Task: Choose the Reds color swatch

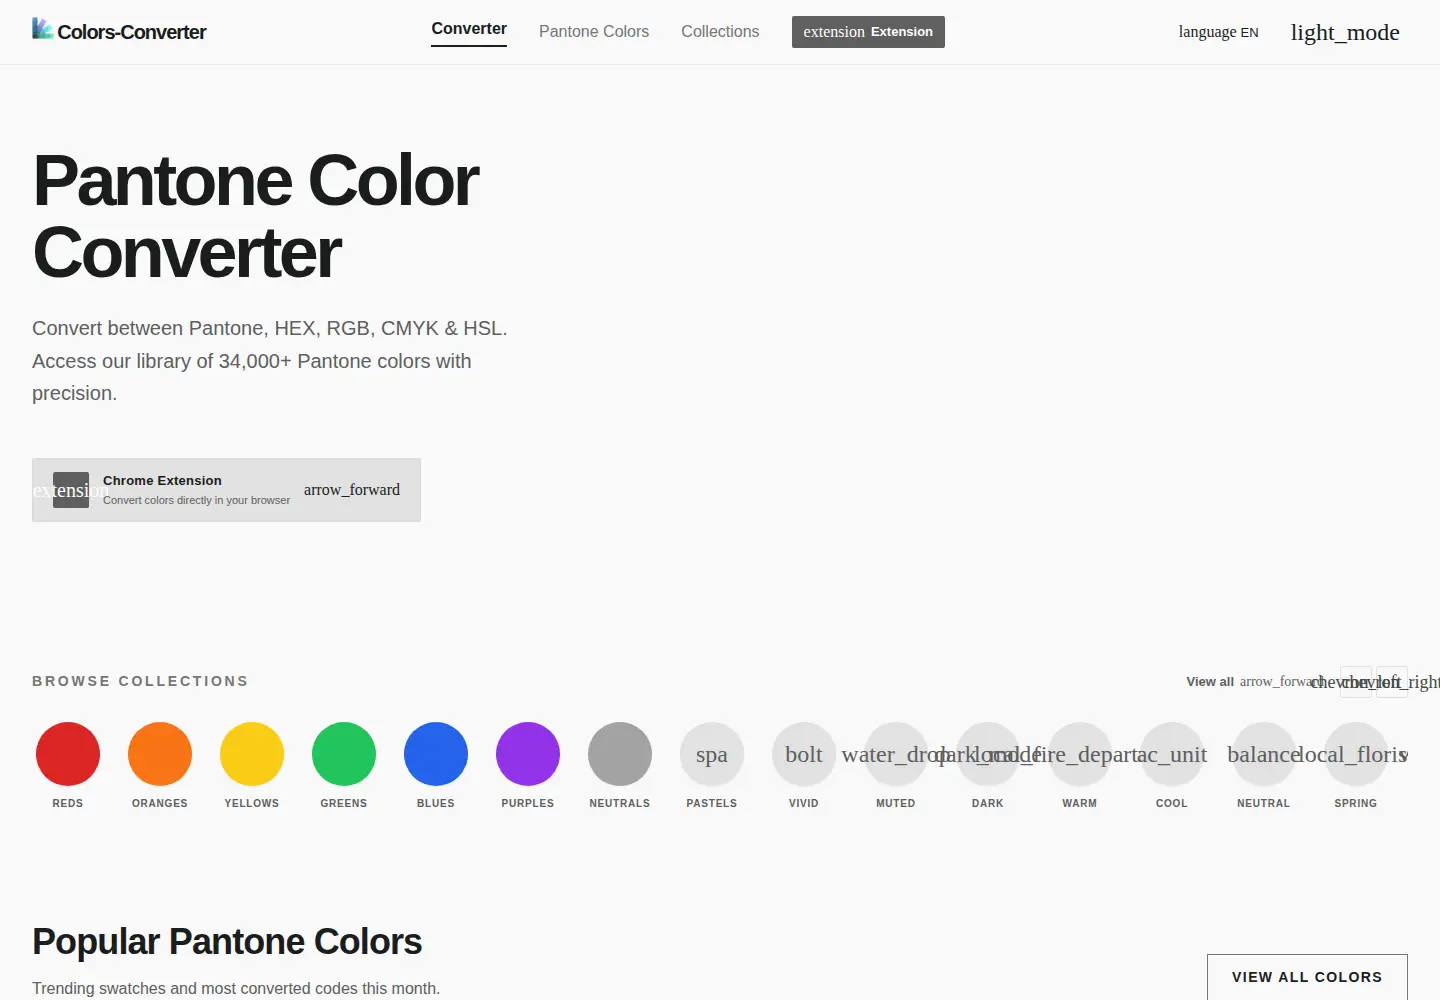Action: click(68, 754)
